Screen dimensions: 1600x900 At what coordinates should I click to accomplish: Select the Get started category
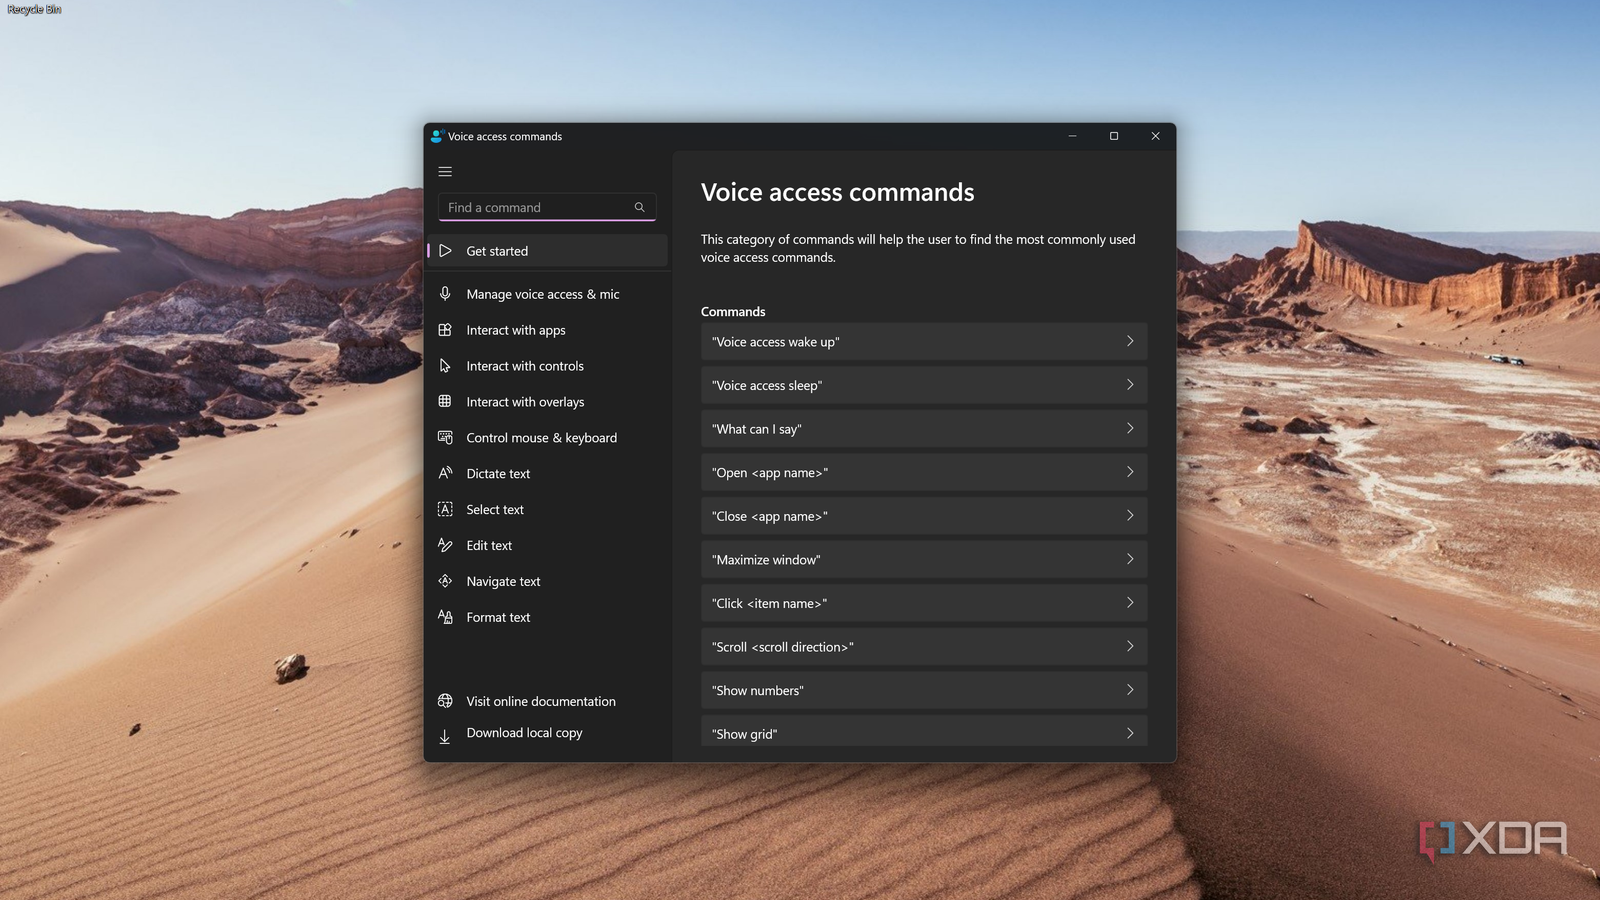[497, 251]
